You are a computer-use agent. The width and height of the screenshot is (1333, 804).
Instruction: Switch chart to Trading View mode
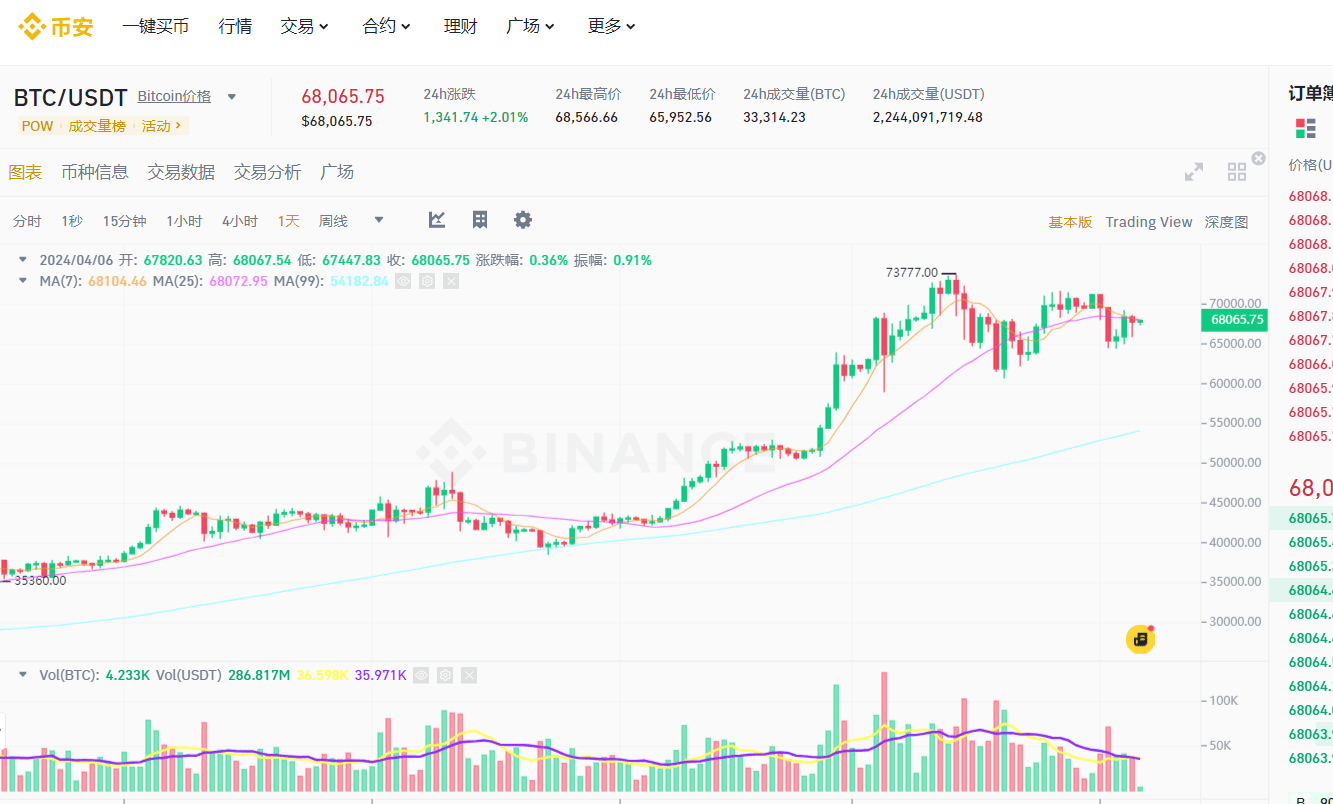pos(1149,222)
